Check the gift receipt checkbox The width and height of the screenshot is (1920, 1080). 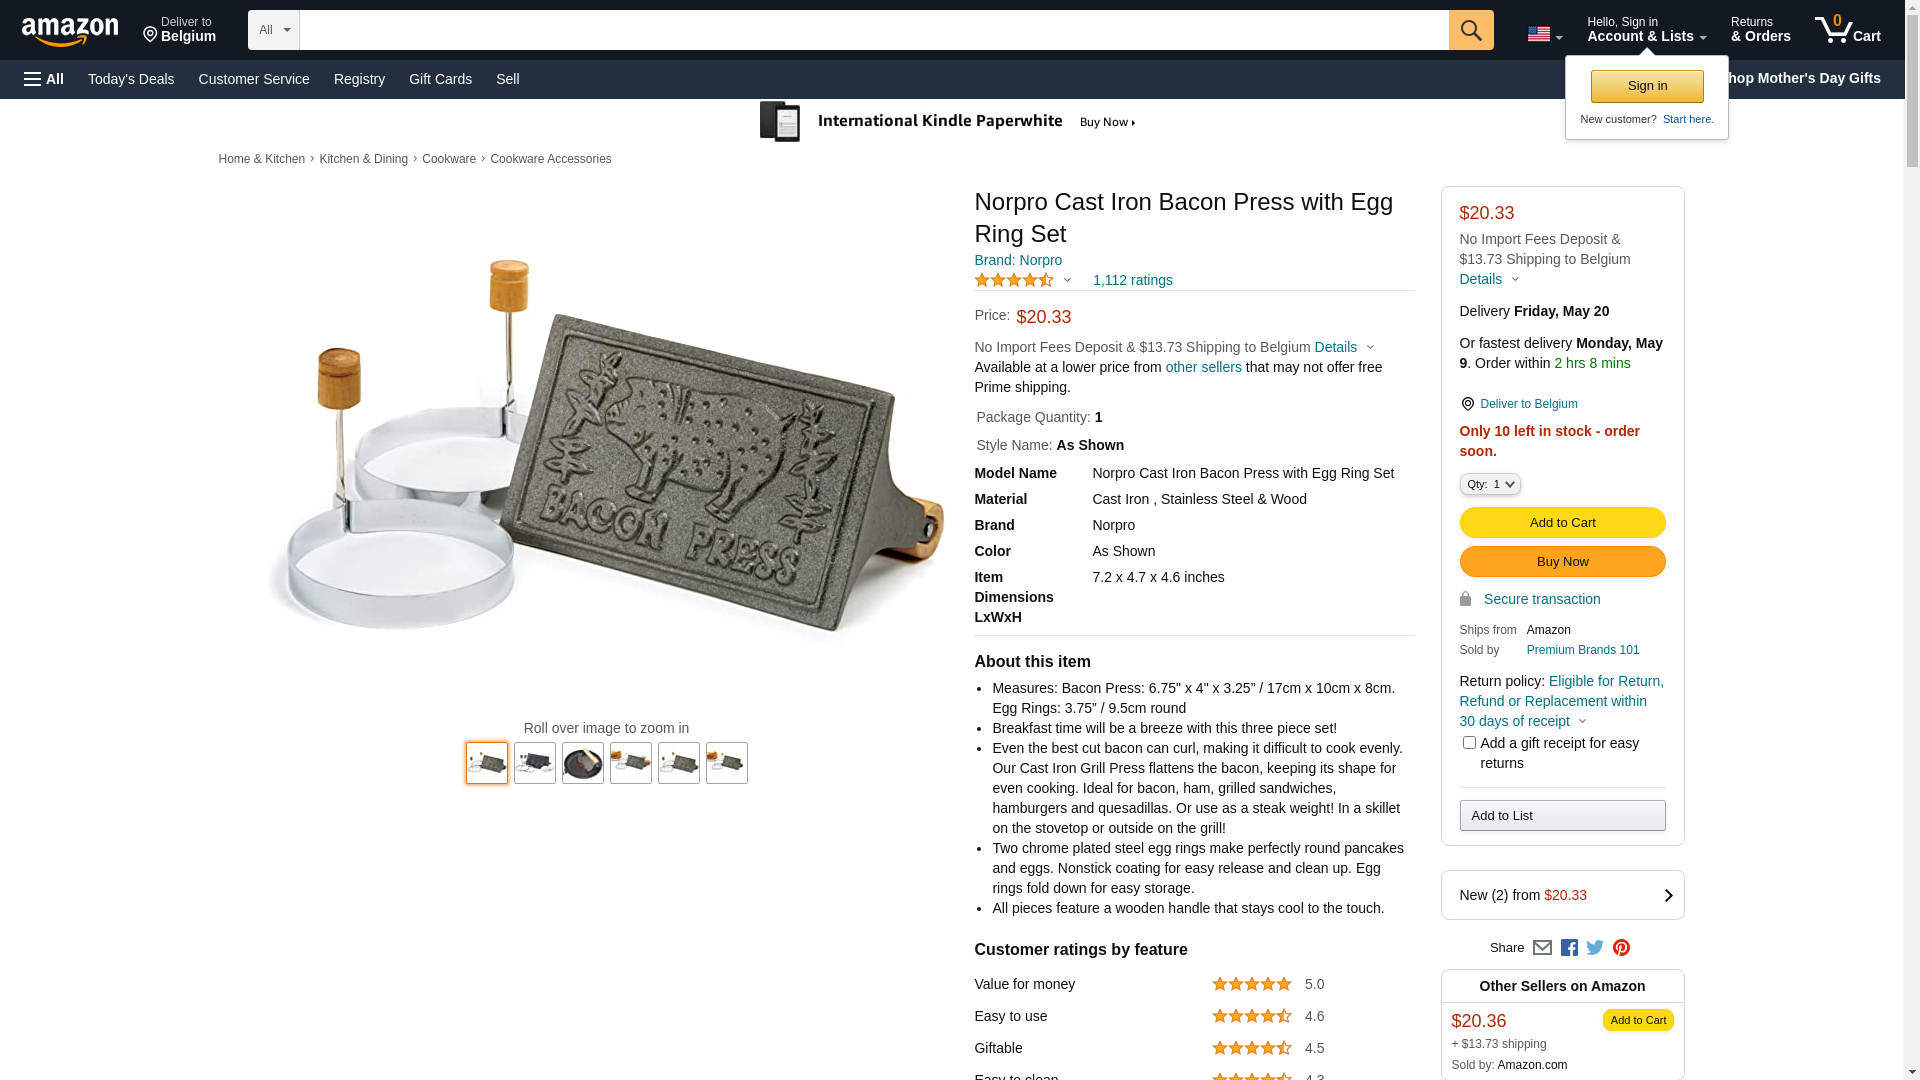click(x=1469, y=743)
